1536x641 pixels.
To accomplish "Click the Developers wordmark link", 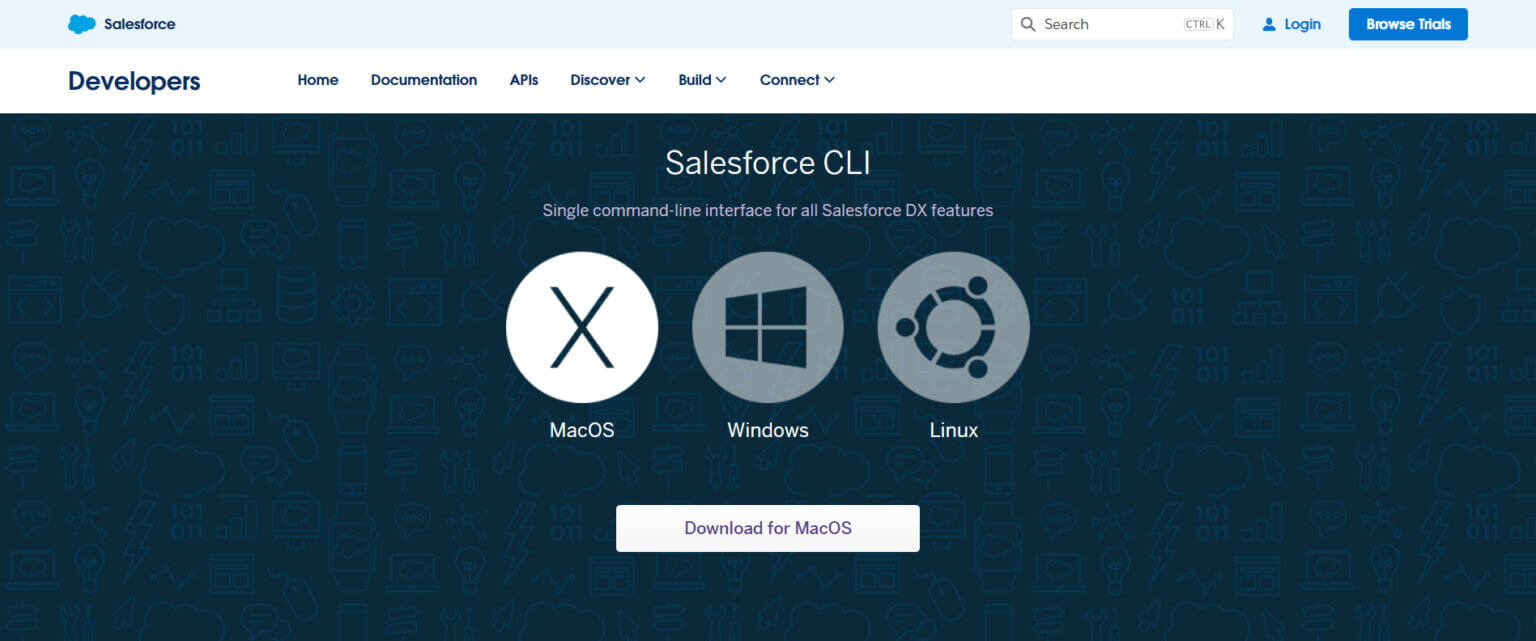I will (133, 81).
